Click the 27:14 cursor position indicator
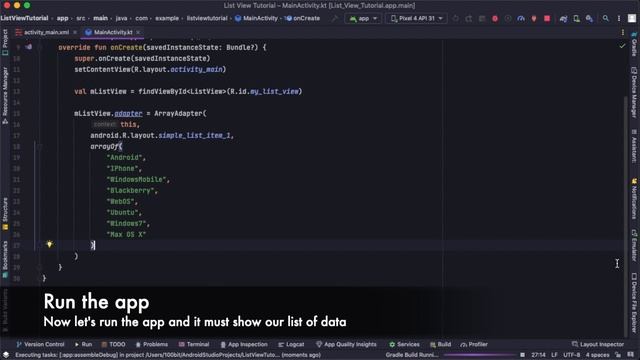640x360 pixels. (538, 355)
